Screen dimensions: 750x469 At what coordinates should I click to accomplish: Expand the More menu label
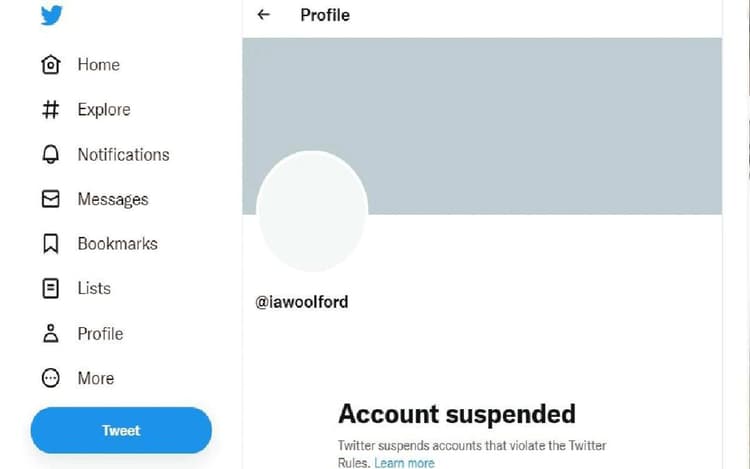point(96,378)
